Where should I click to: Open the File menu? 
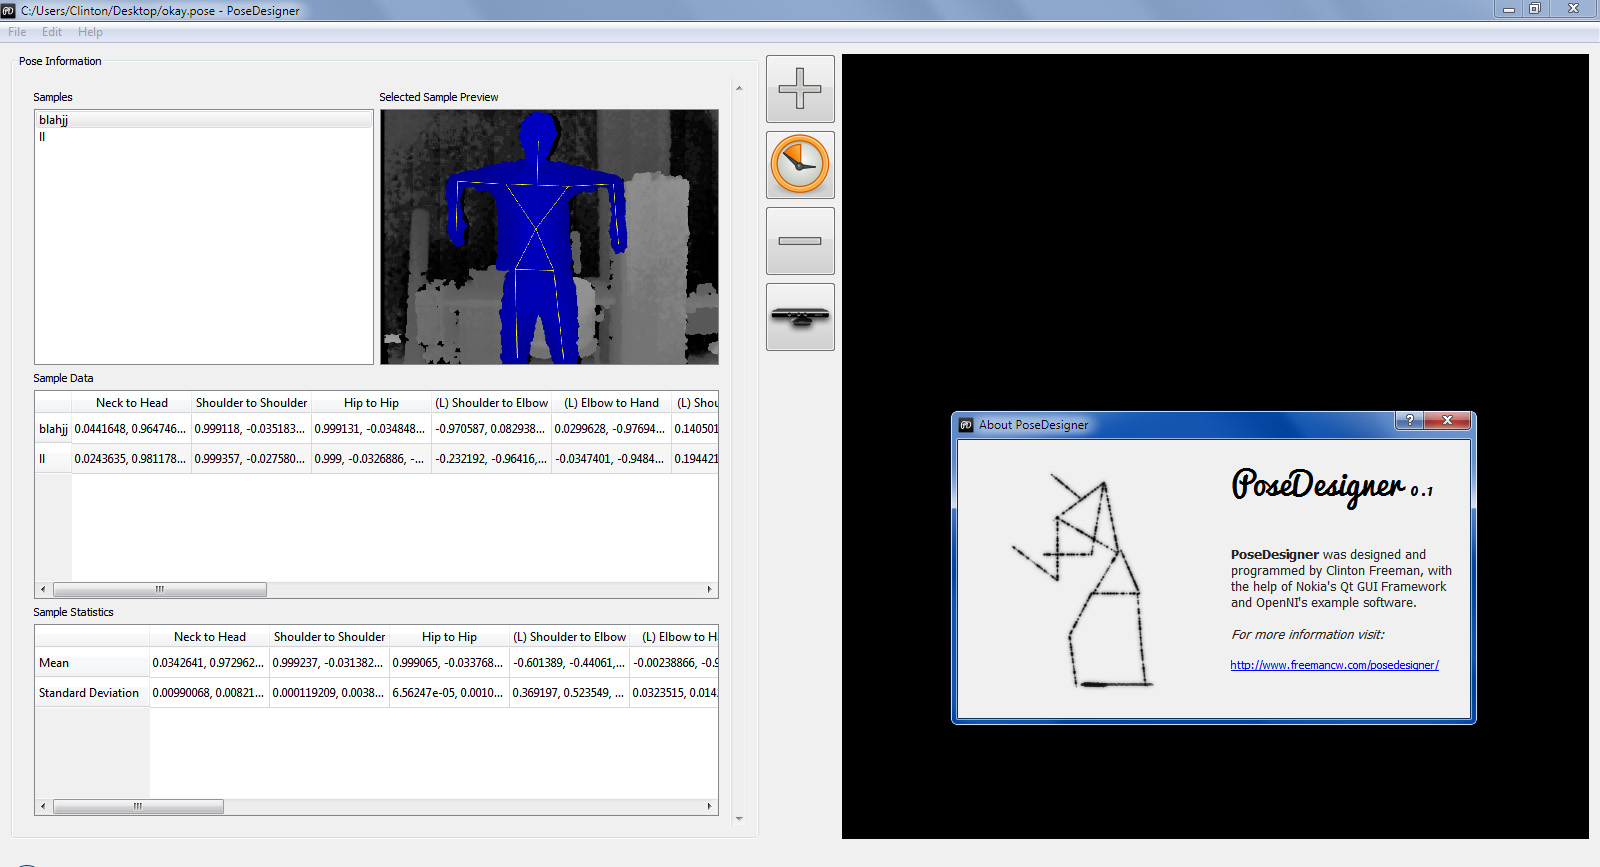pyautogui.click(x=17, y=32)
